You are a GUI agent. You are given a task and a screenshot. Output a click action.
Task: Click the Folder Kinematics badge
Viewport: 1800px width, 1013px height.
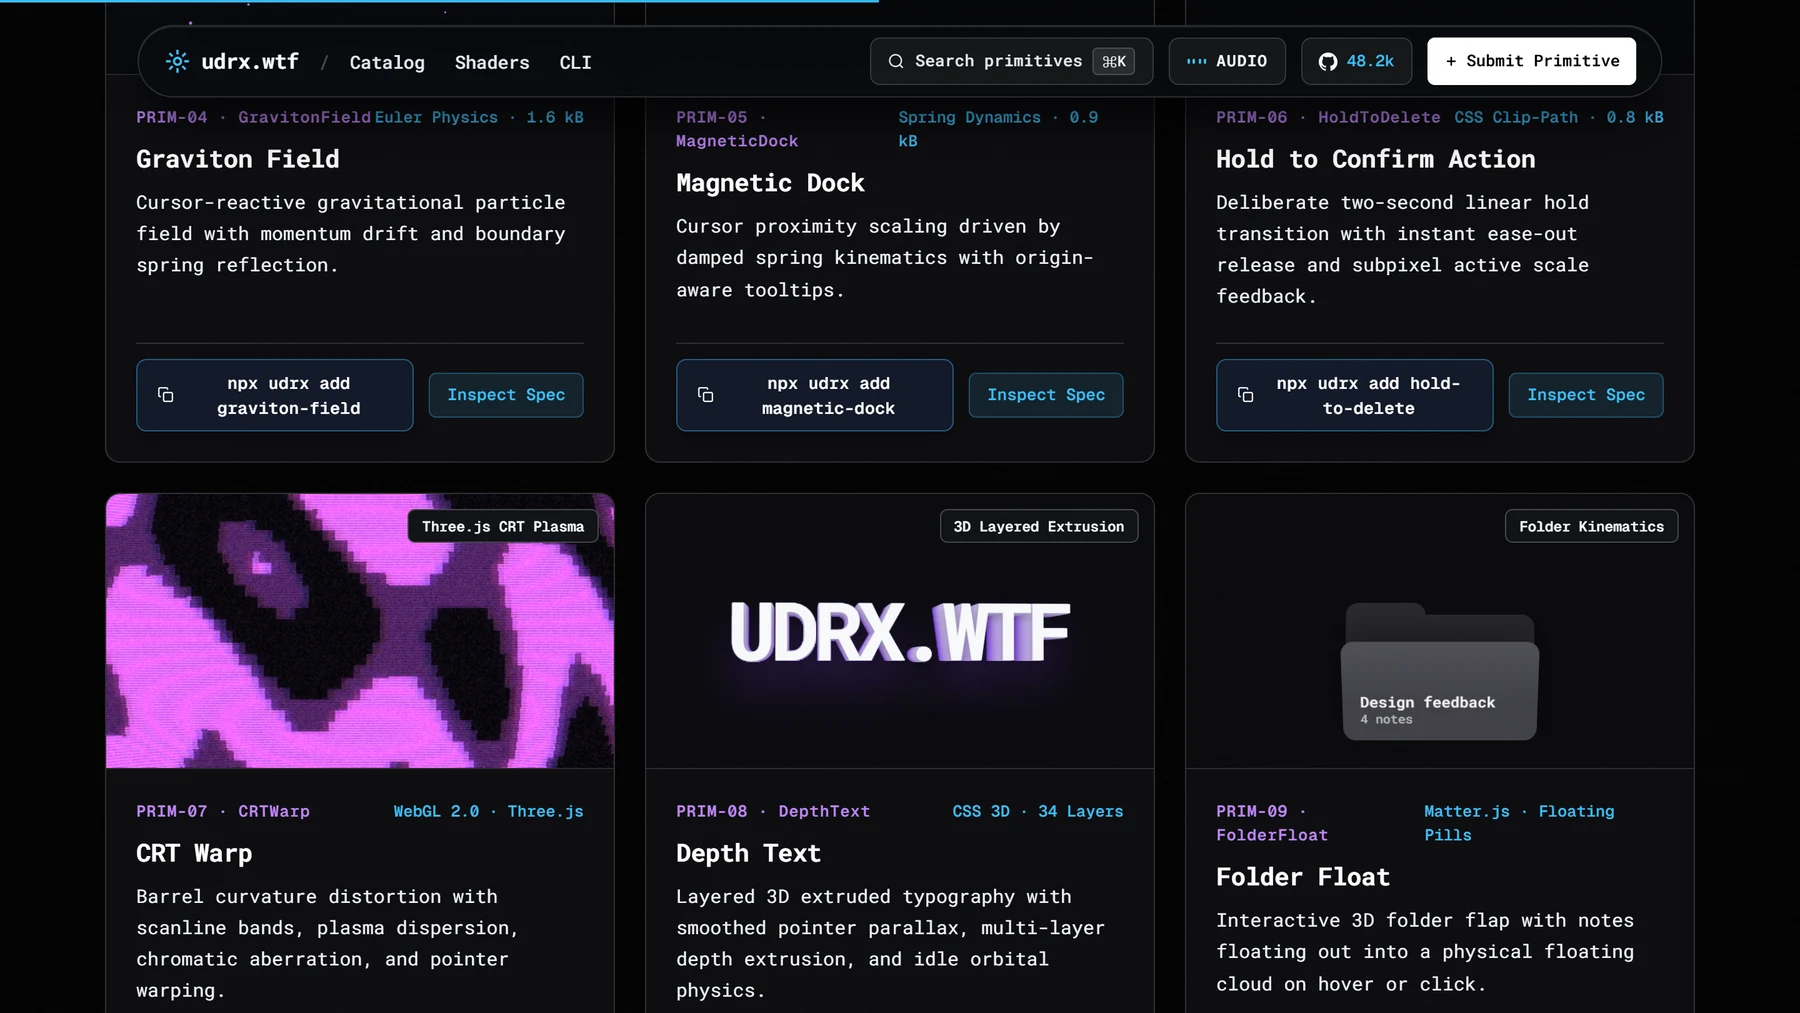[1591, 526]
